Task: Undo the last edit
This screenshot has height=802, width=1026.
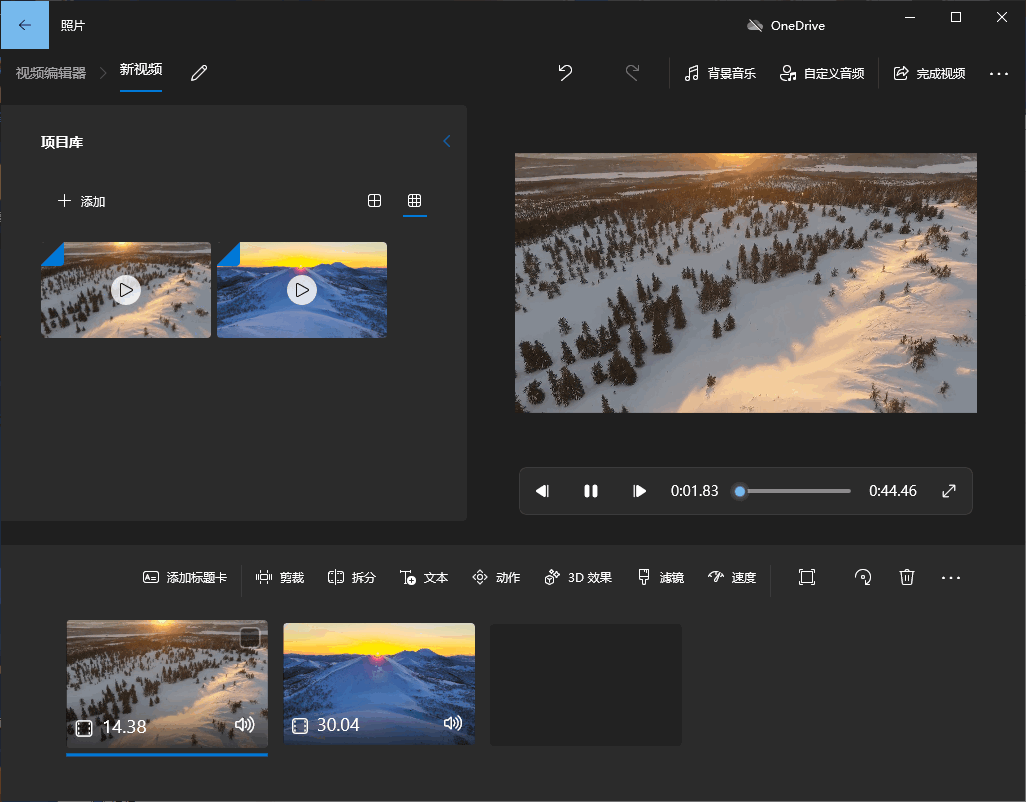Action: click(x=565, y=73)
